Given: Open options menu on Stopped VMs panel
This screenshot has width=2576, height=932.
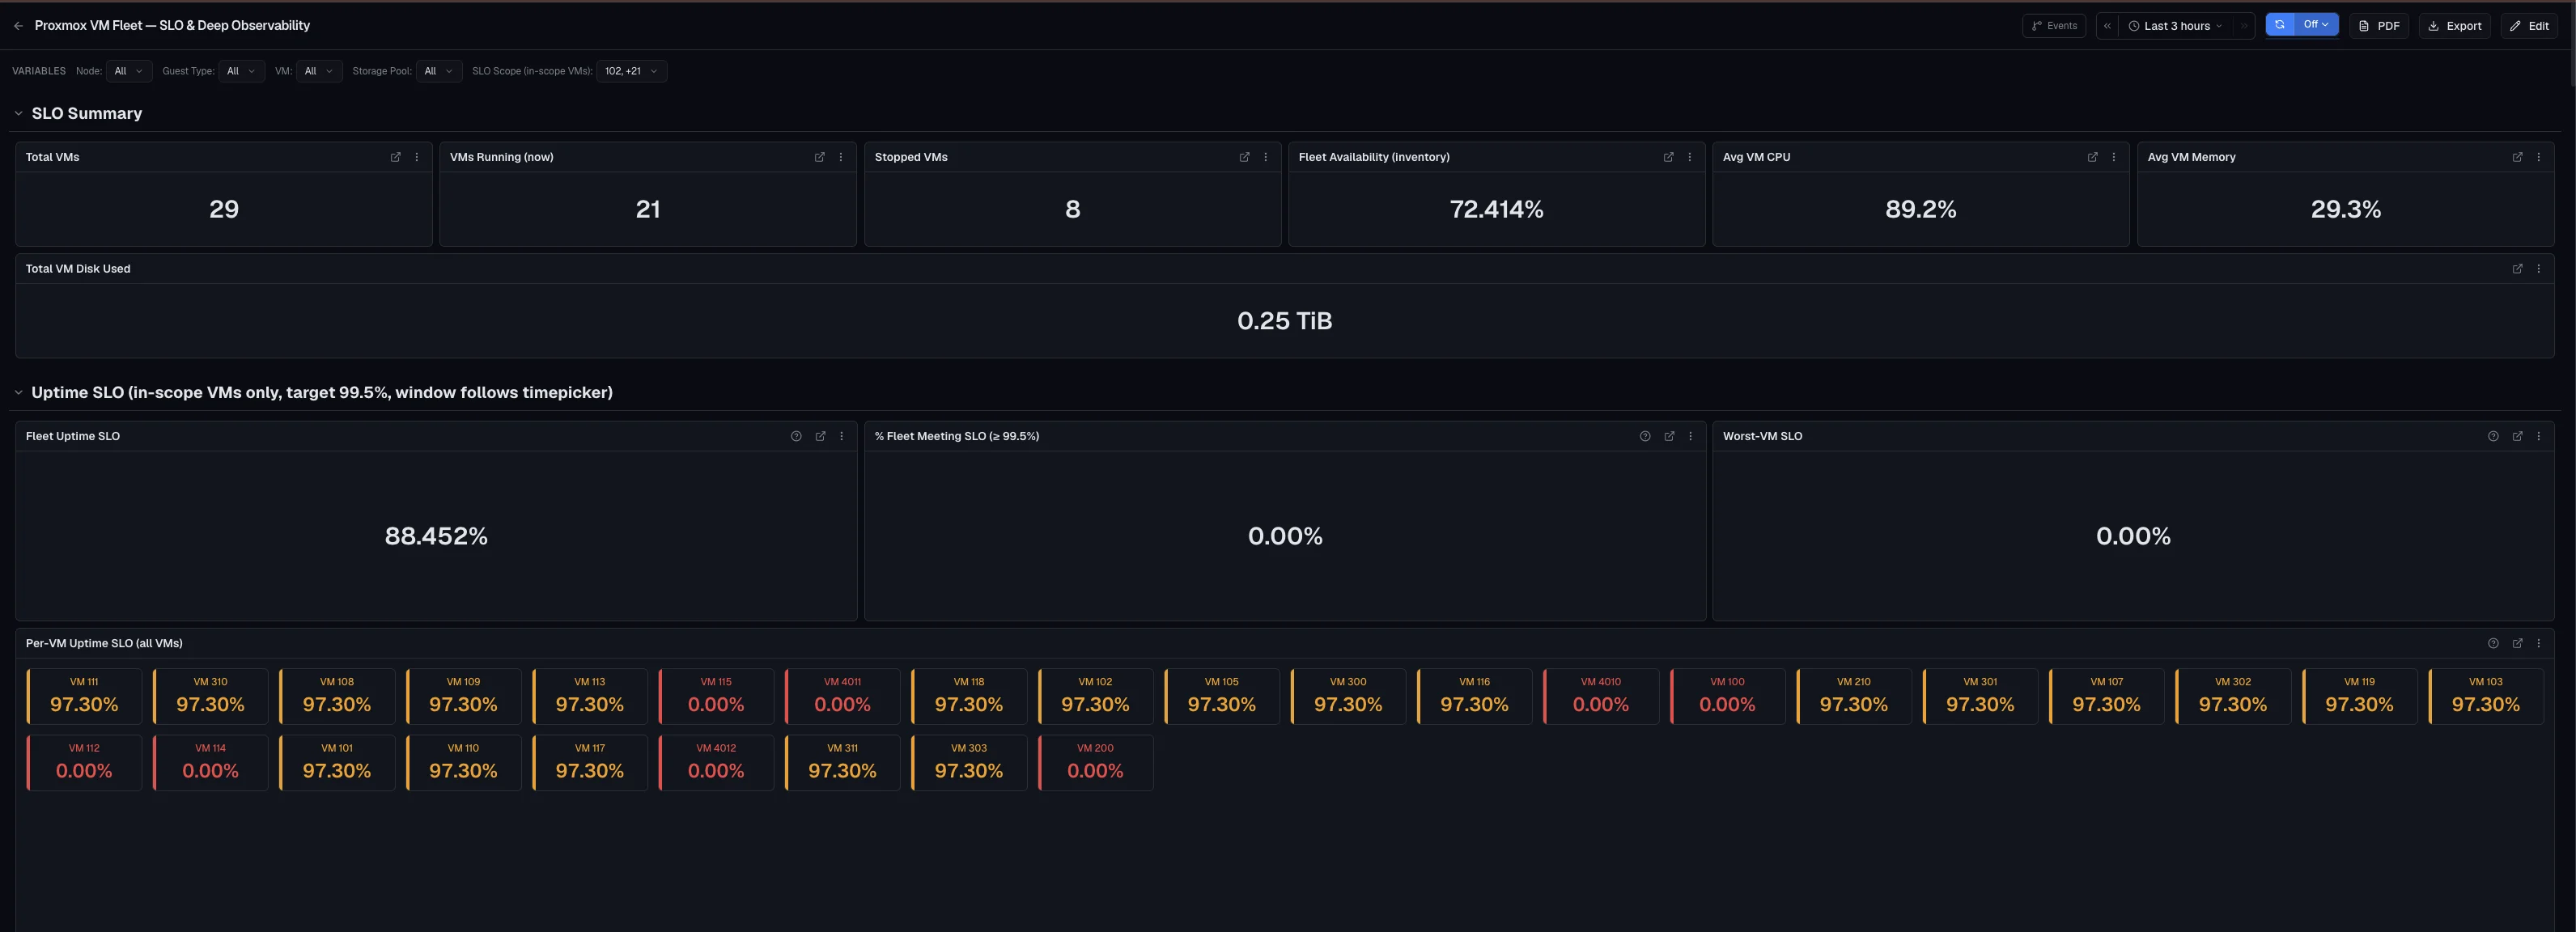Looking at the screenshot, I should tap(1266, 157).
